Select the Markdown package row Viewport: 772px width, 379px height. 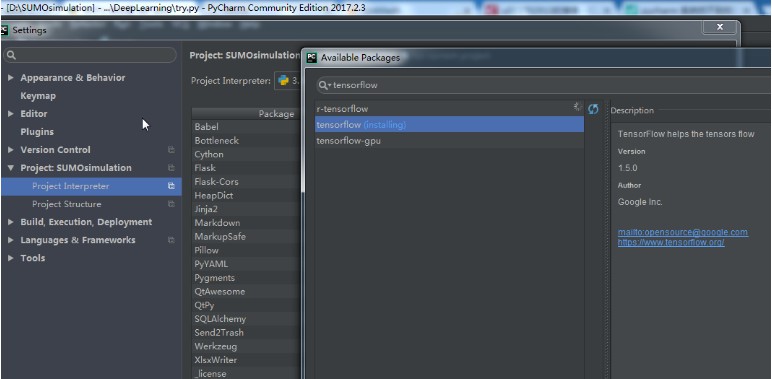click(x=247, y=223)
